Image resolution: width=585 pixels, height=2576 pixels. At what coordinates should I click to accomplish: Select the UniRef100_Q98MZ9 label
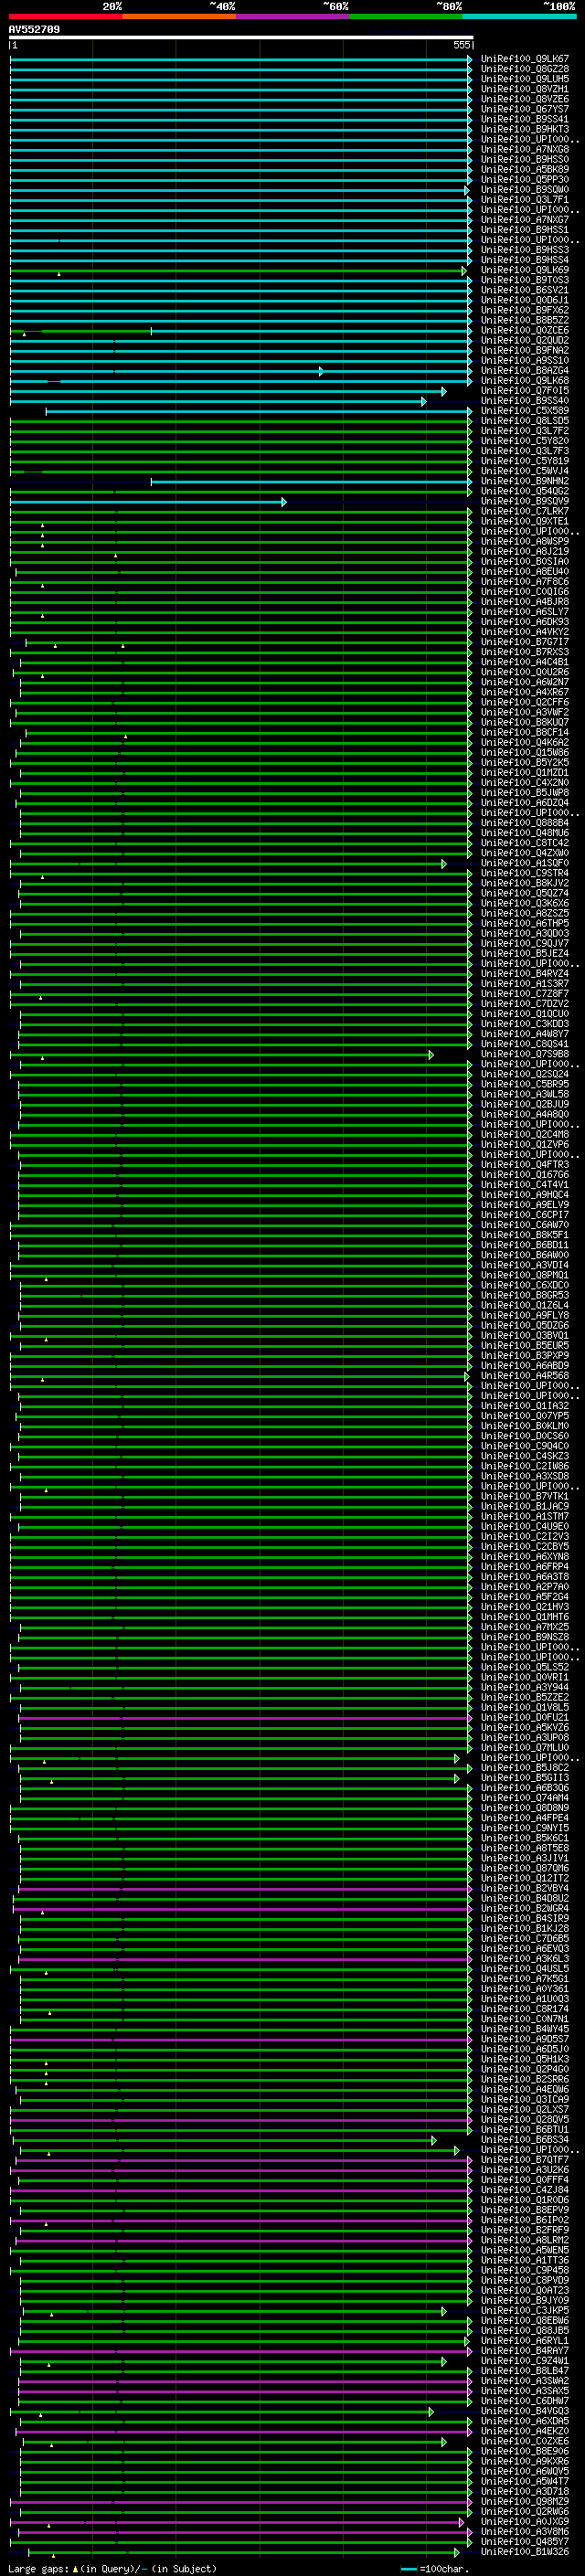[525, 2502]
